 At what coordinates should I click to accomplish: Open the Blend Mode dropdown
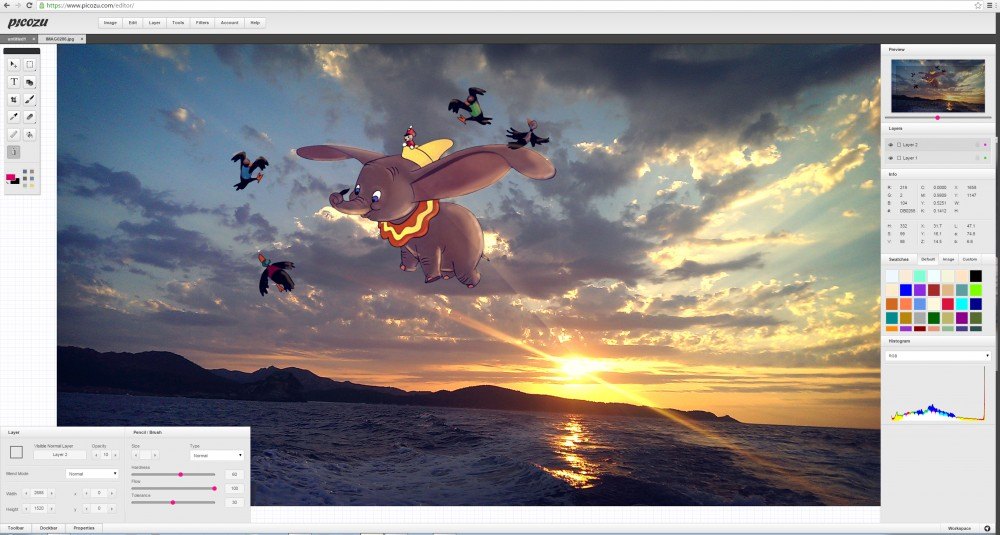point(92,473)
